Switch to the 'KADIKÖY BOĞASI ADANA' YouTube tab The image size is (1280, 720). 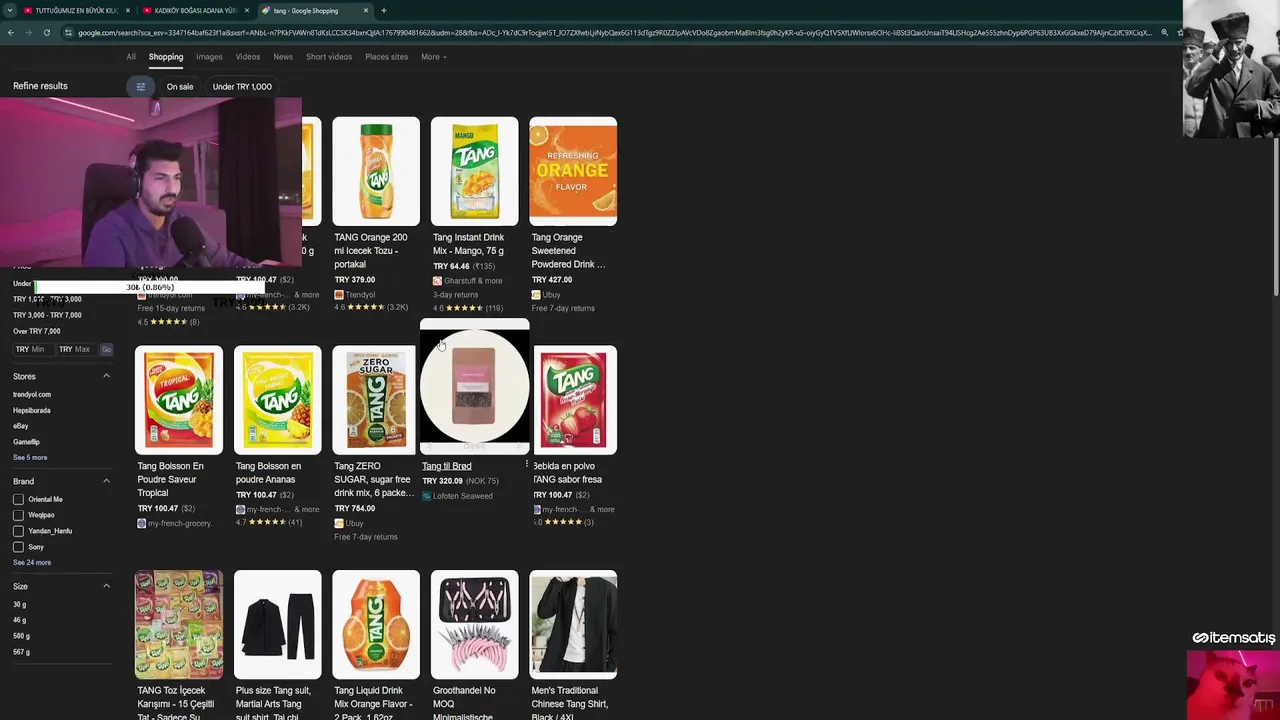coord(194,10)
